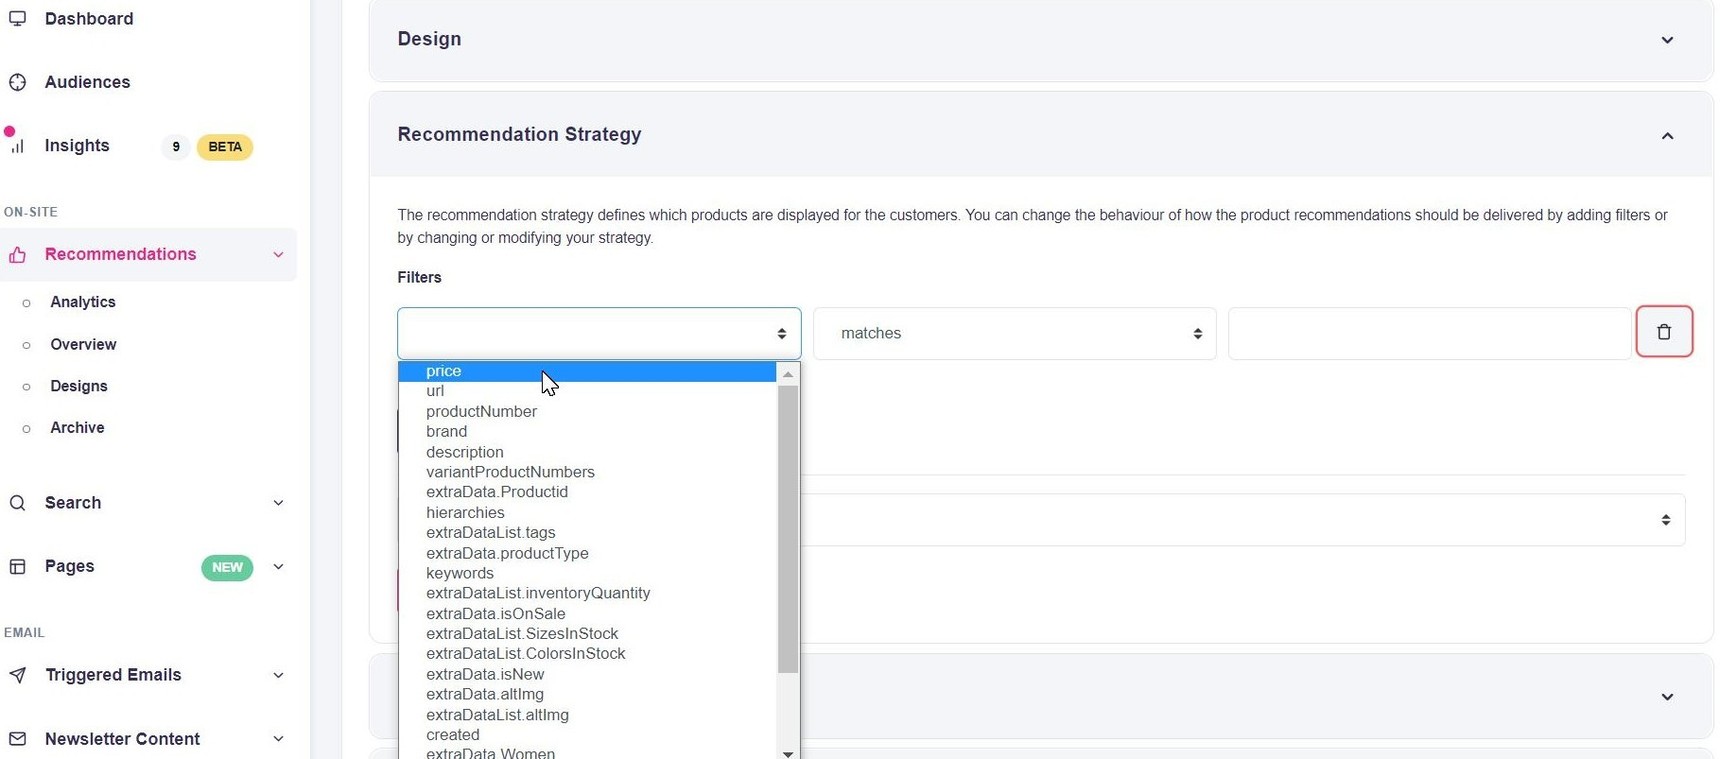Click the filter value input field
This screenshot has height=759, width=1720.
pos(1428,333)
